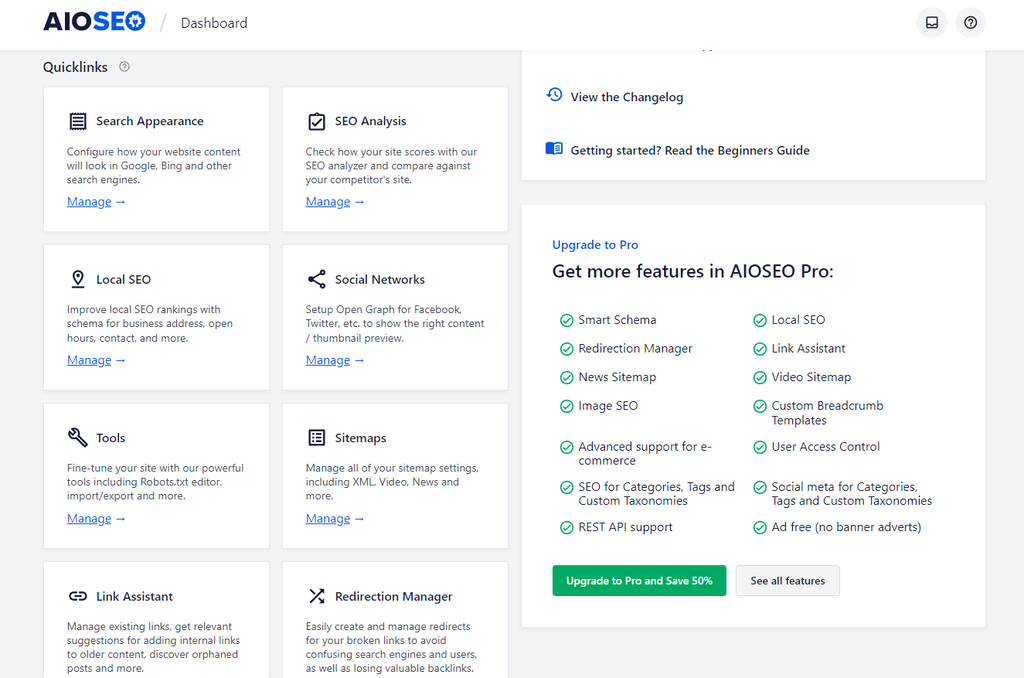This screenshot has height=678, width=1024.
Task: Click the Local SEO map pin icon
Action: pyautogui.click(x=78, y=279)
